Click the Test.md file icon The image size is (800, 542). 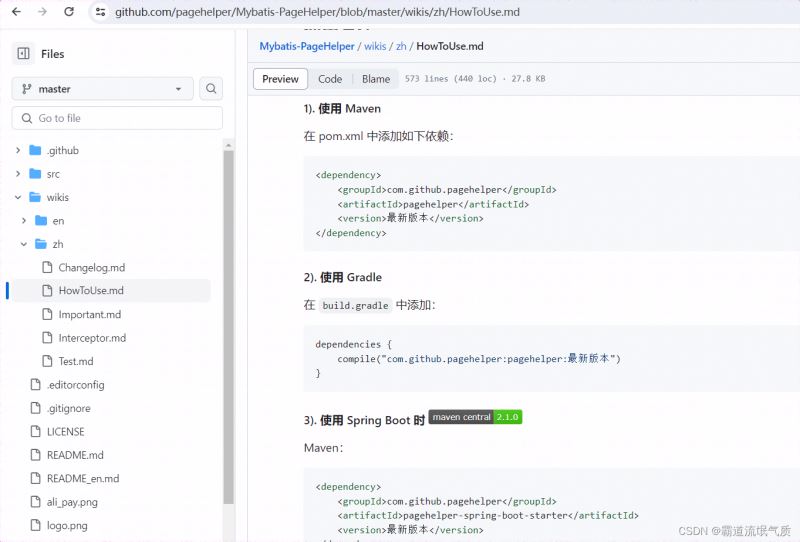coord(47,361)
